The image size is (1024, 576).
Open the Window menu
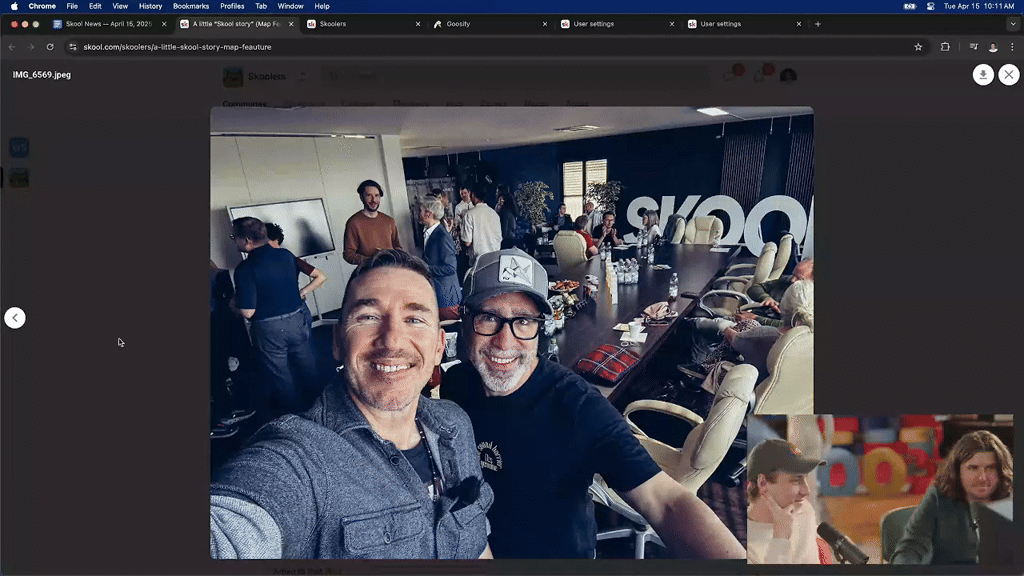click(x=291, y=6)
